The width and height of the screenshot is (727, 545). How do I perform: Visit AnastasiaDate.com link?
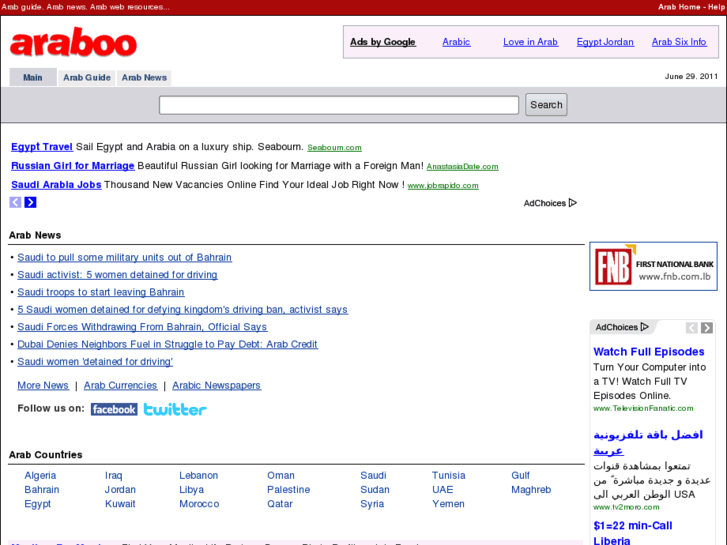click(462, 167)
